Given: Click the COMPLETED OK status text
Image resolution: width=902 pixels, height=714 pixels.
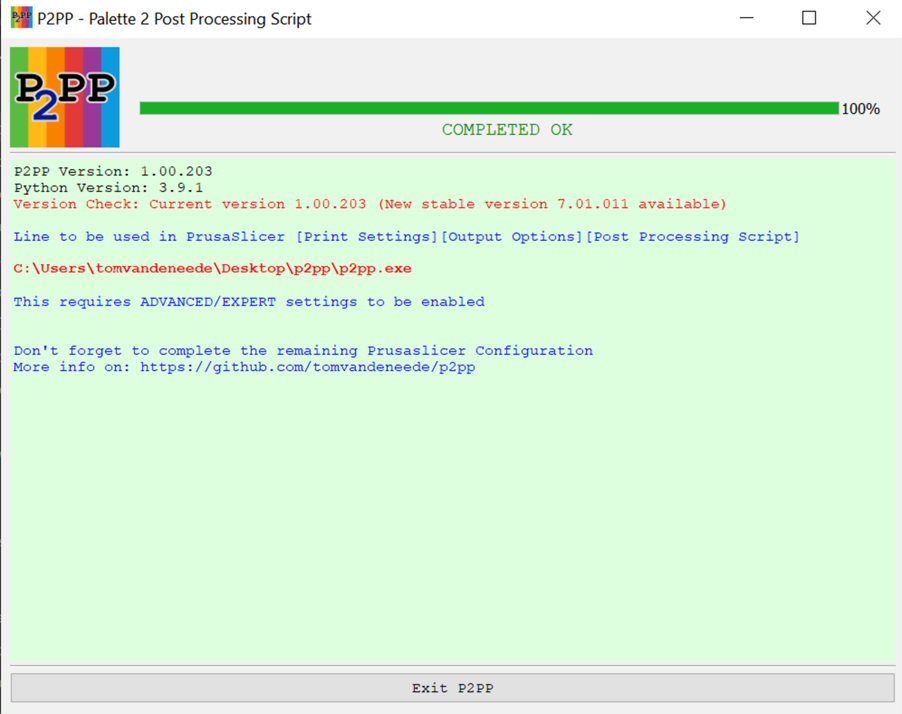Looking at the screenshot, I should pyautogui.click(x=507, y=130).
